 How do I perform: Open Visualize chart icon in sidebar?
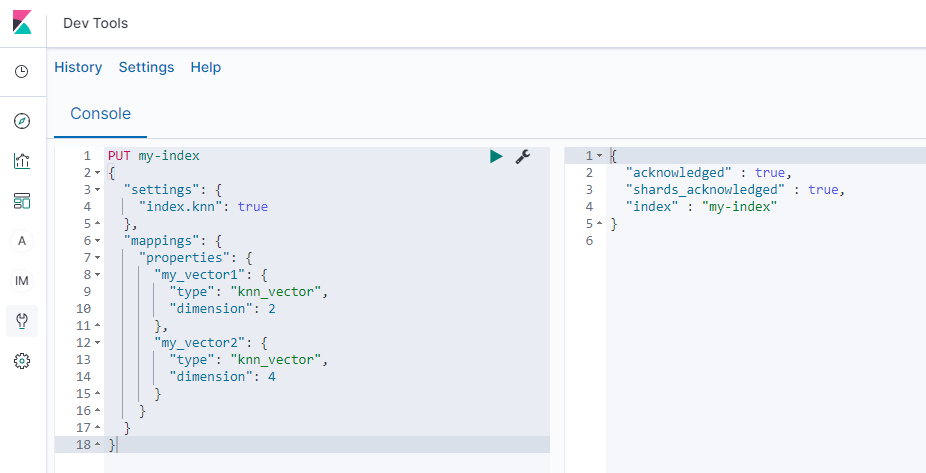(22, 161)
